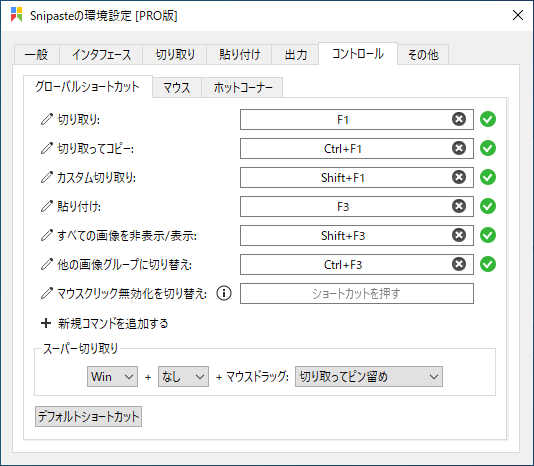
Task: Click the pencil icon beside カスタム切り取り
Action: coord(47,177)
